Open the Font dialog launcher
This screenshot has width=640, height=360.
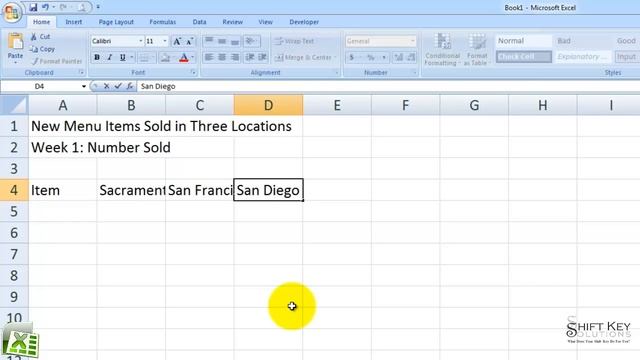click(x=193, y=73)
